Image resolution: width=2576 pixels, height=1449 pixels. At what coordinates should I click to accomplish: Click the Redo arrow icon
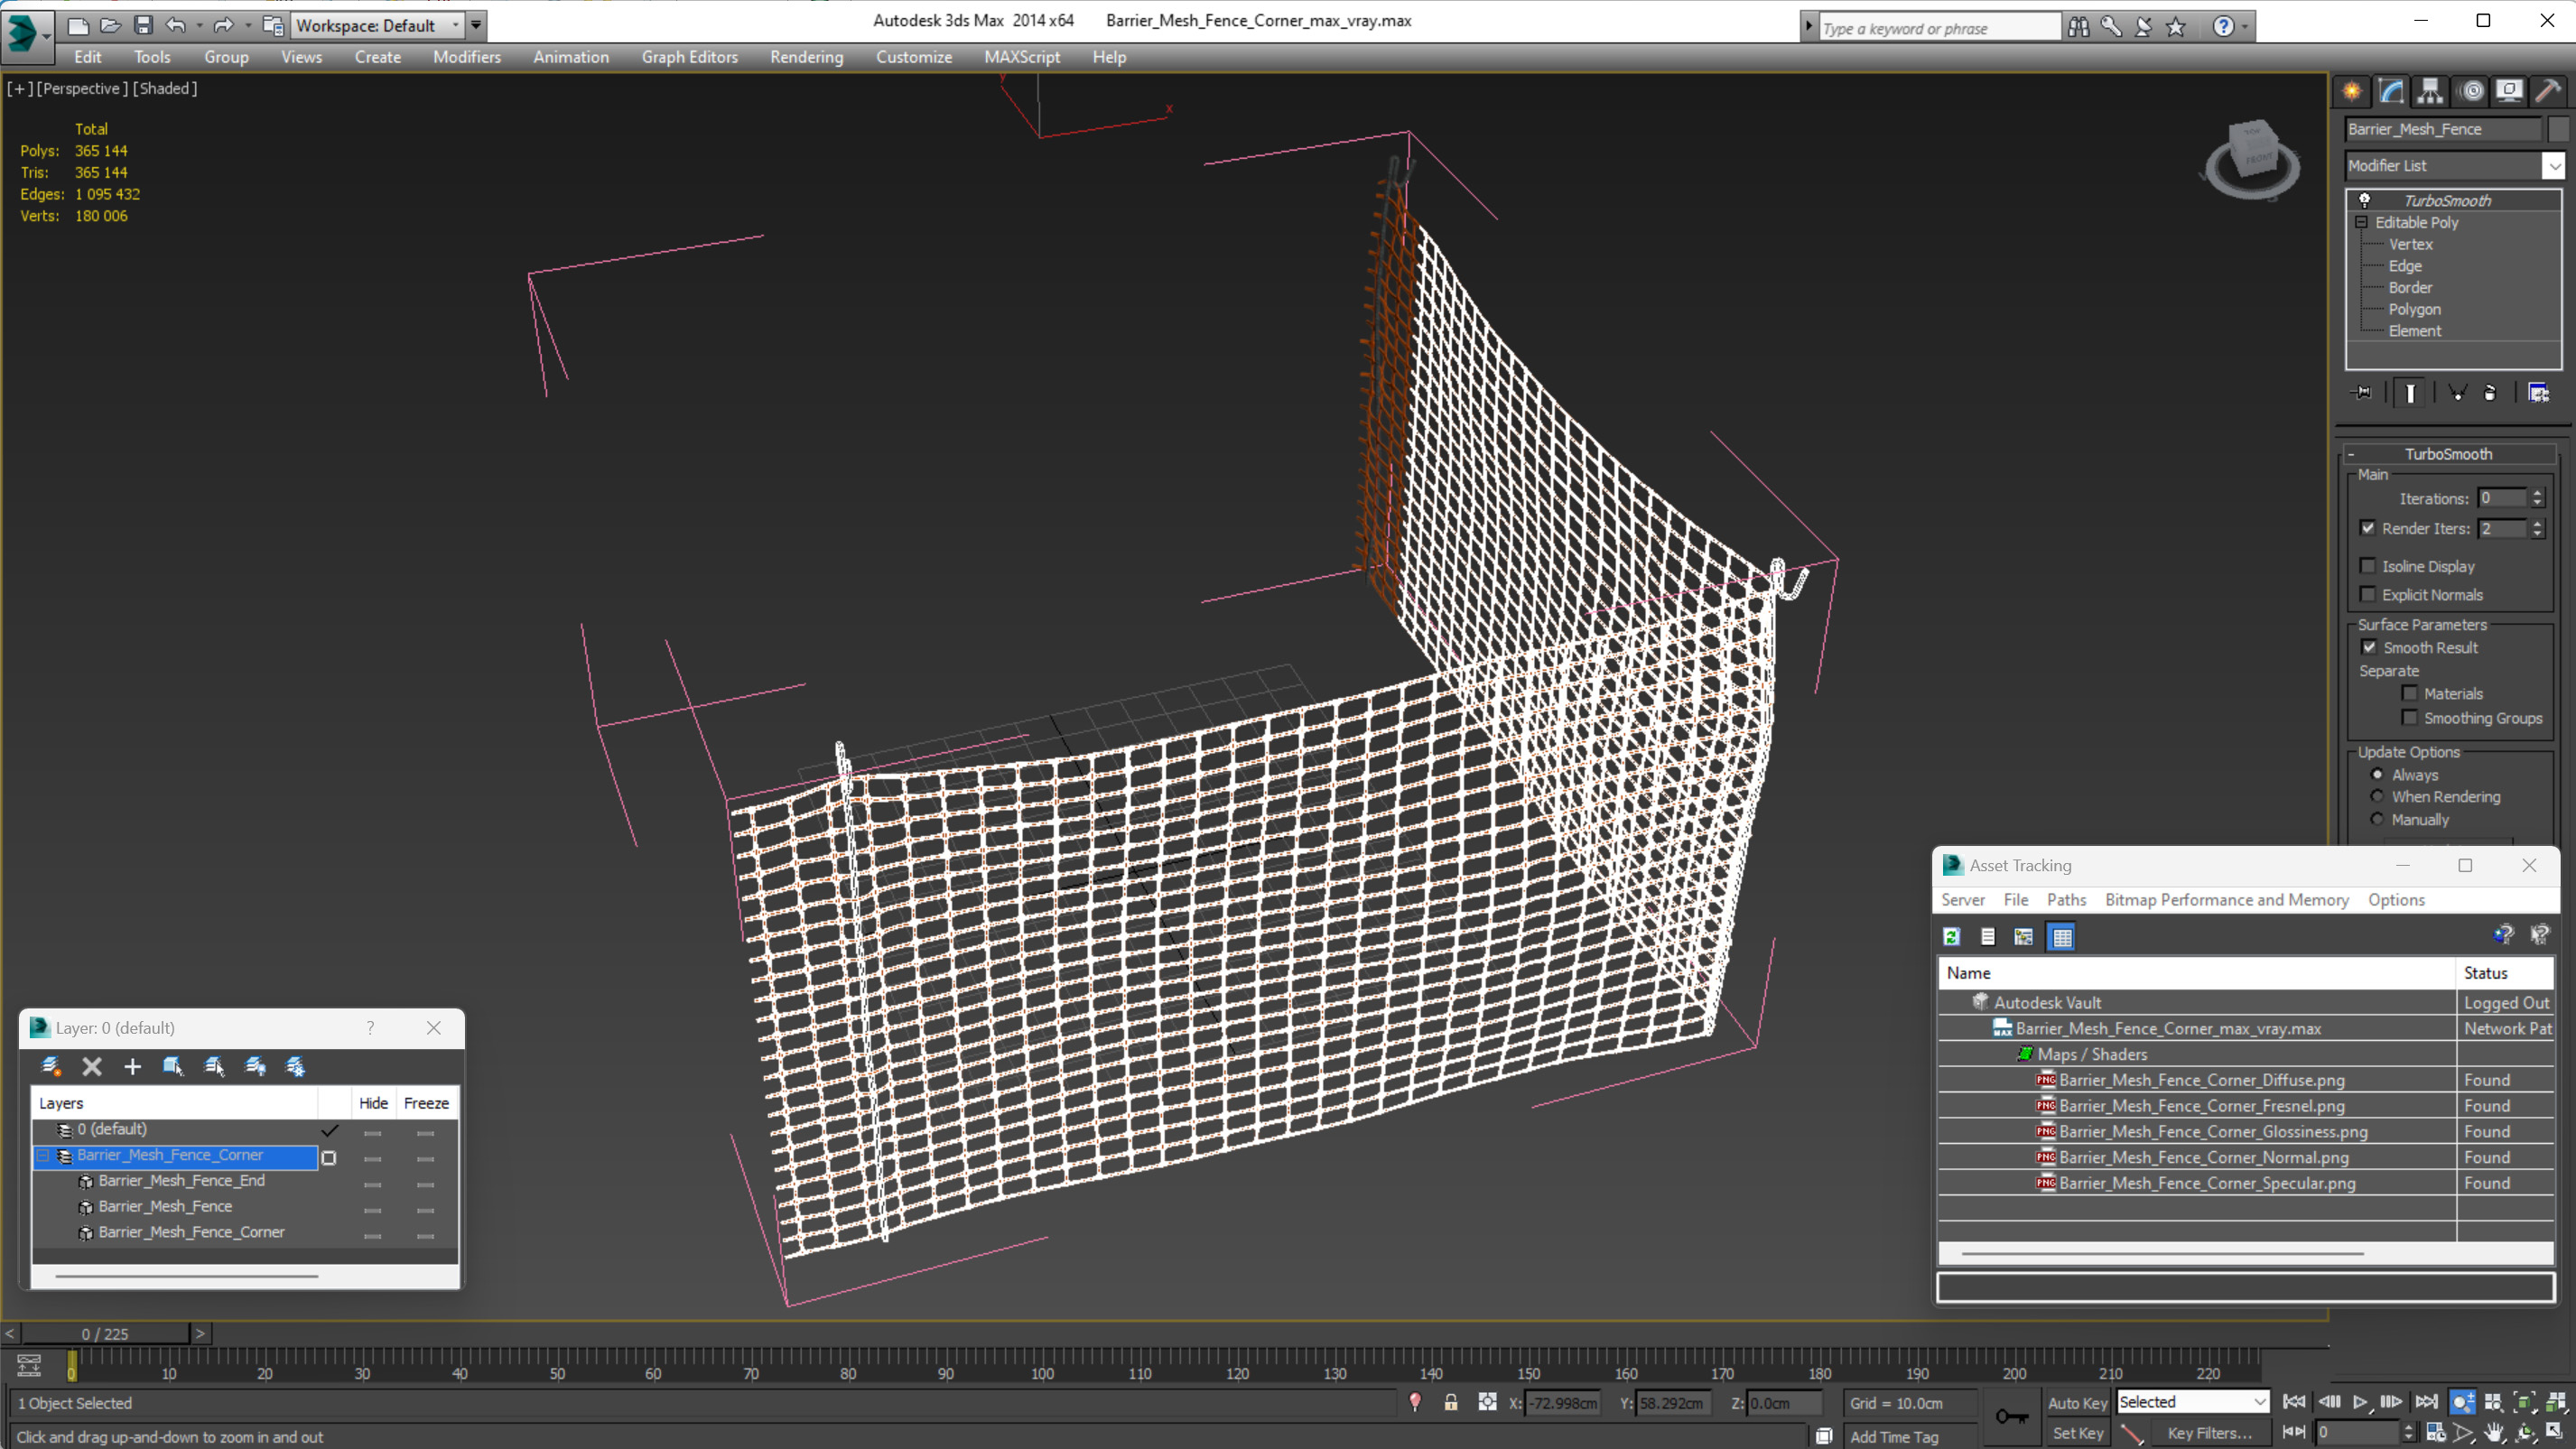pyautogui.click(x=223, y=25)
